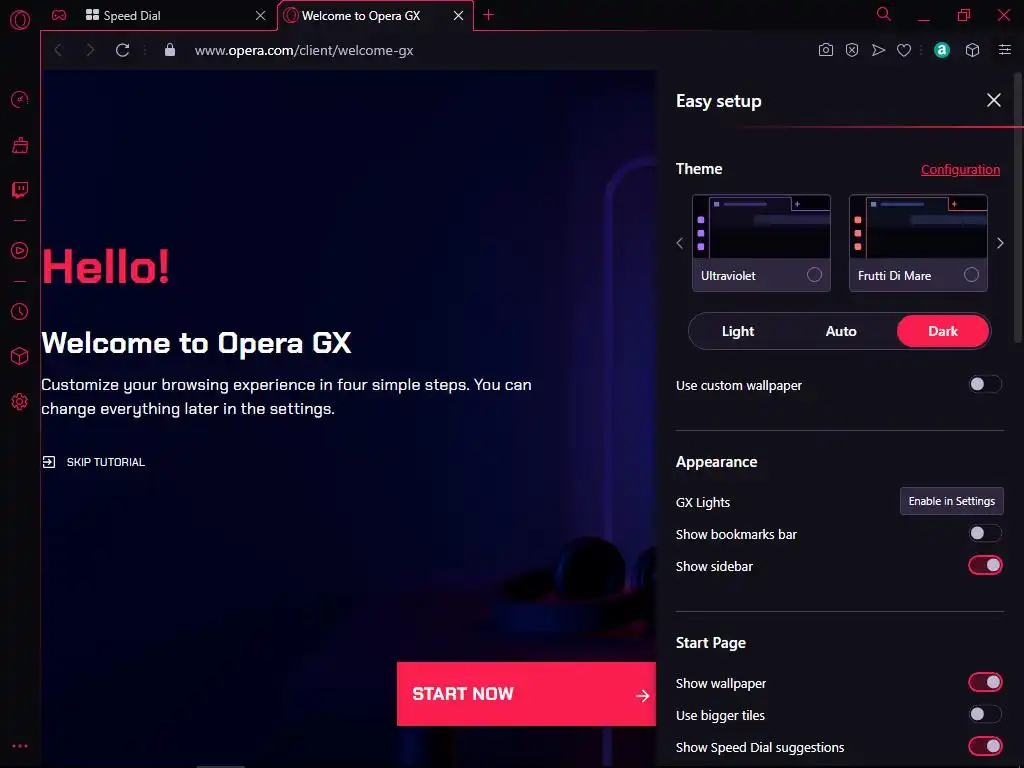Show previous themes with left chevron
Screen dimensions: 1024x768
(680, 243)
